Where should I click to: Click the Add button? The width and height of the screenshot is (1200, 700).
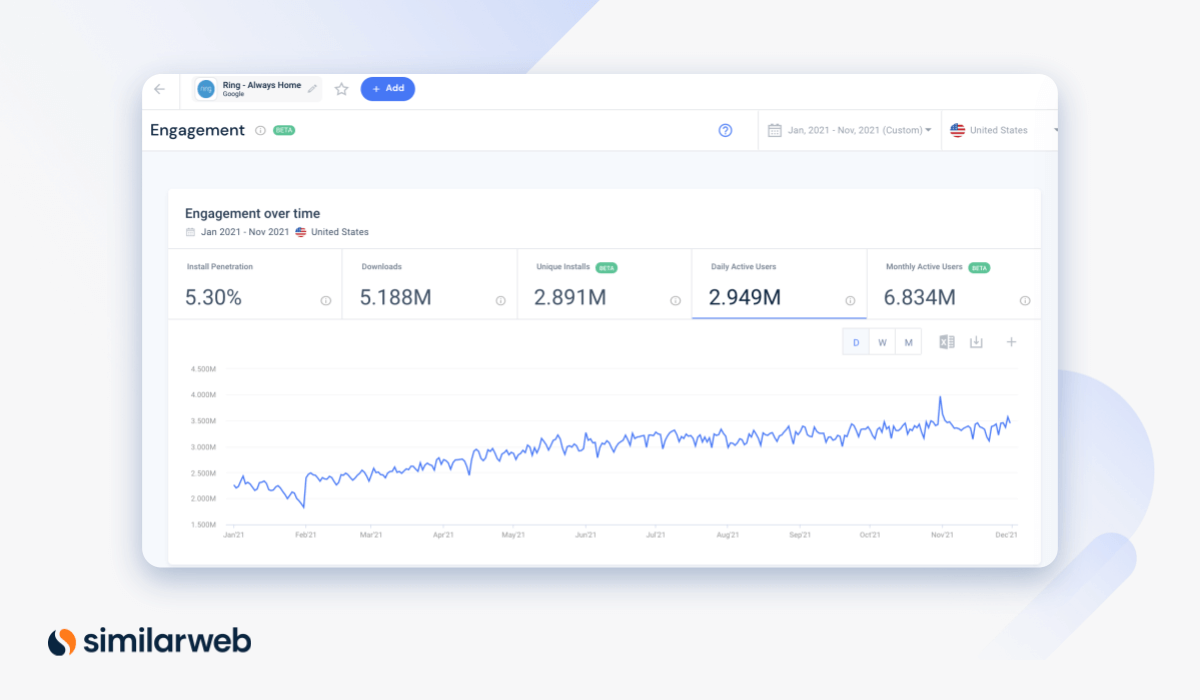pos(388,89)
